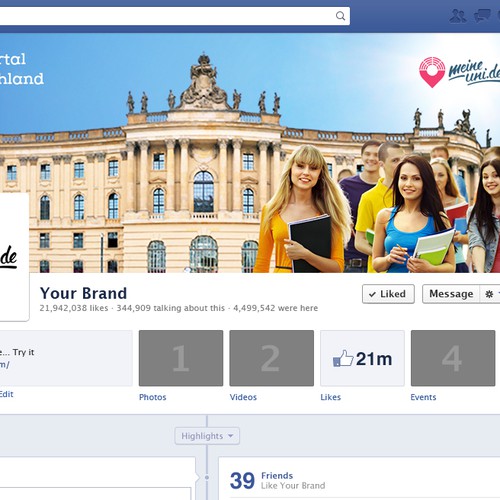This screenshot has height=500, width=500.
Task: Click the Events thumbnail numbered 4
Action: [453, 358]
